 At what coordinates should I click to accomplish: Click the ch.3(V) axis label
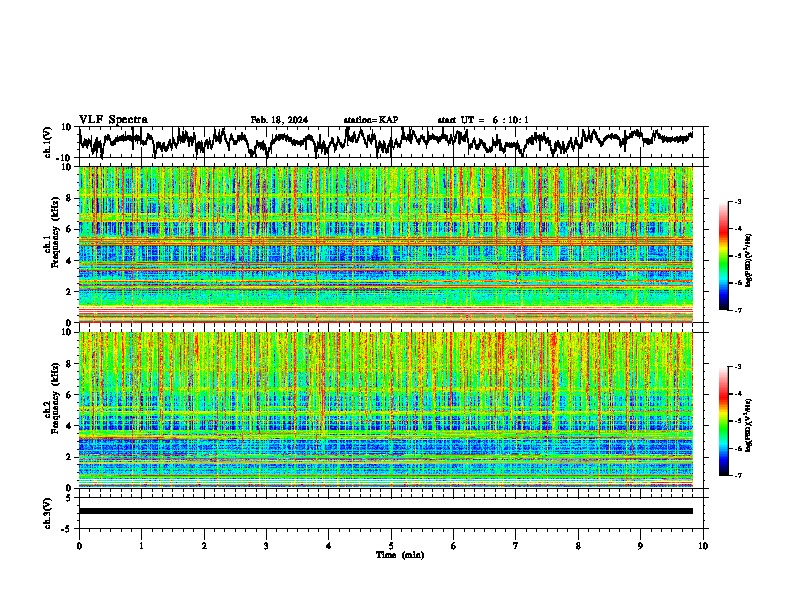tap(48, 514)
